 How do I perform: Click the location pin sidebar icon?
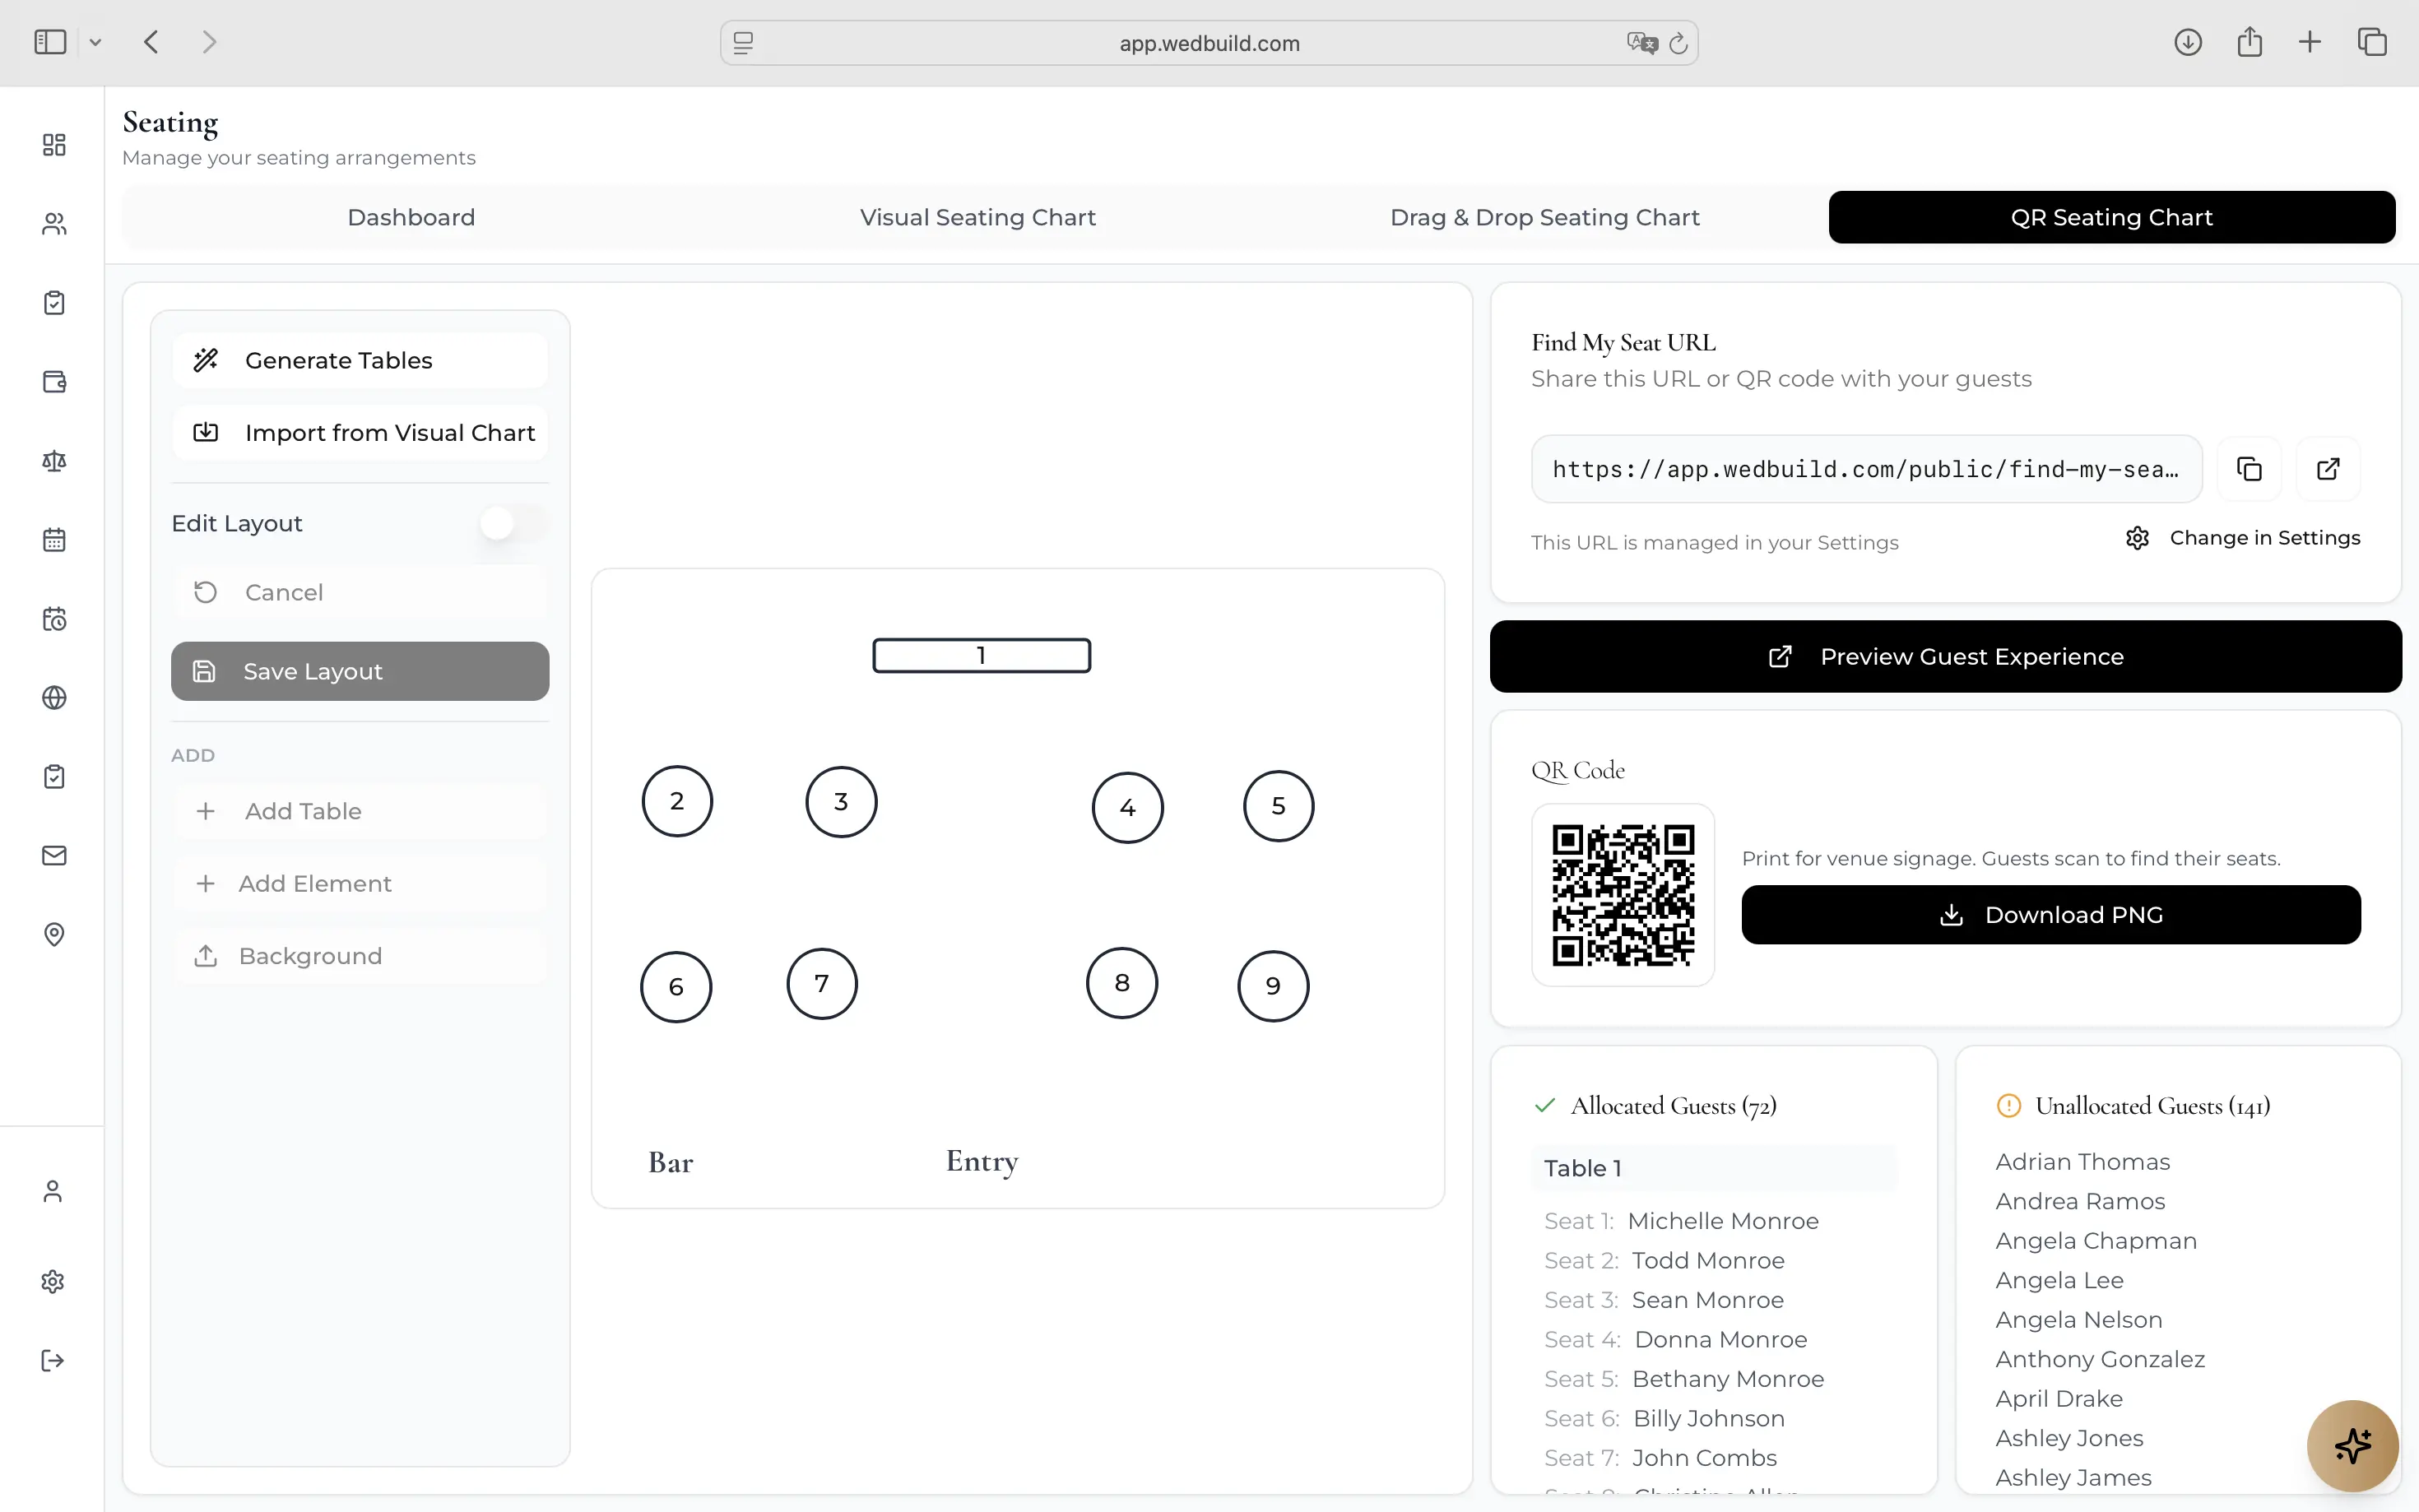(x=54, y=935)
